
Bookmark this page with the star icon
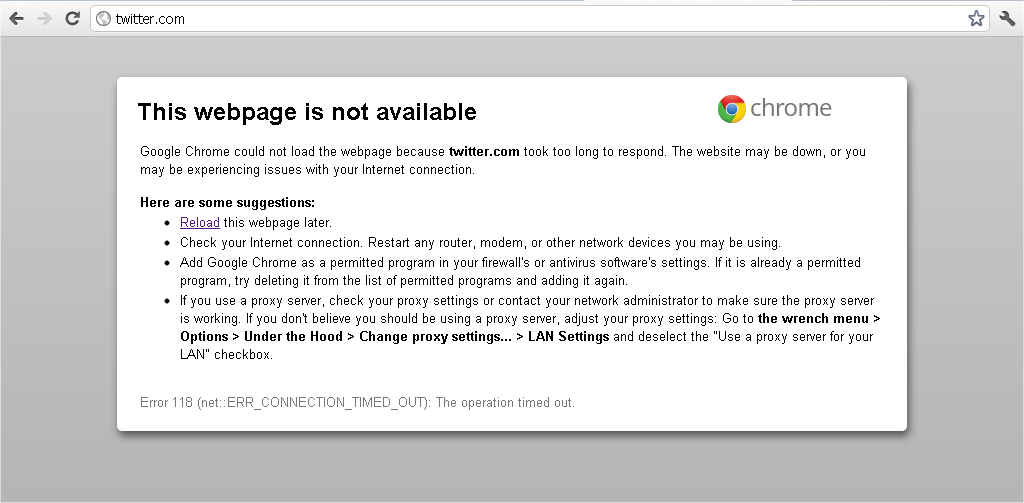tap(976, 18)
